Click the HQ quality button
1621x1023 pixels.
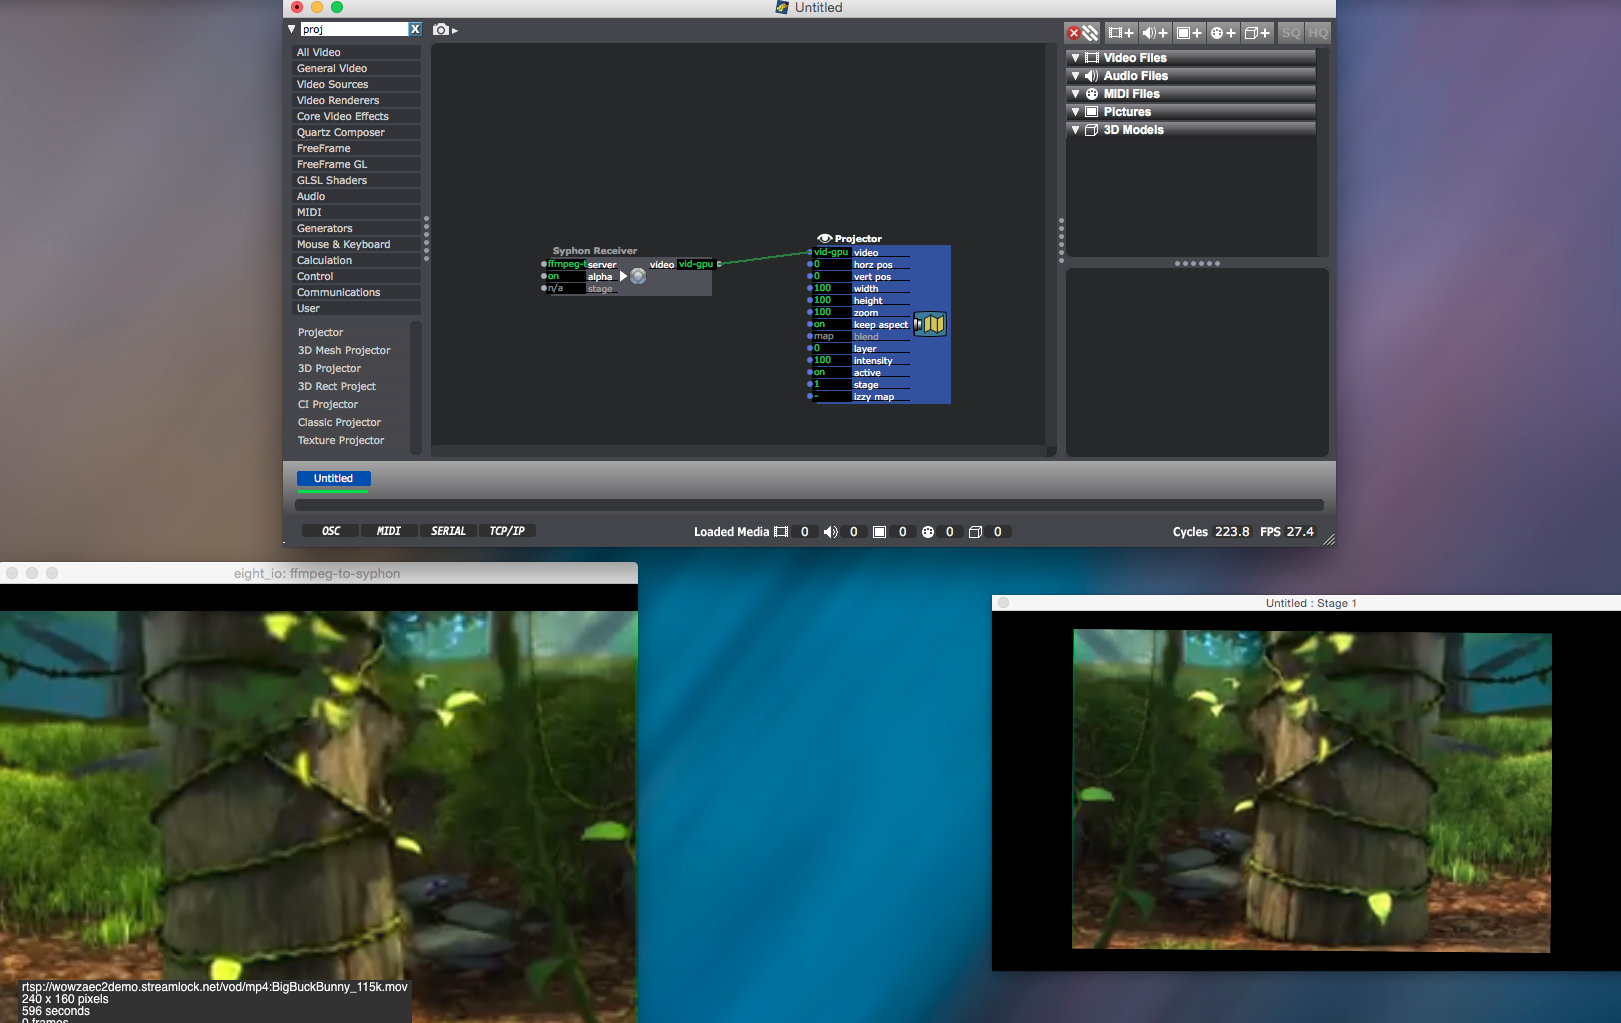(1318, 33)
